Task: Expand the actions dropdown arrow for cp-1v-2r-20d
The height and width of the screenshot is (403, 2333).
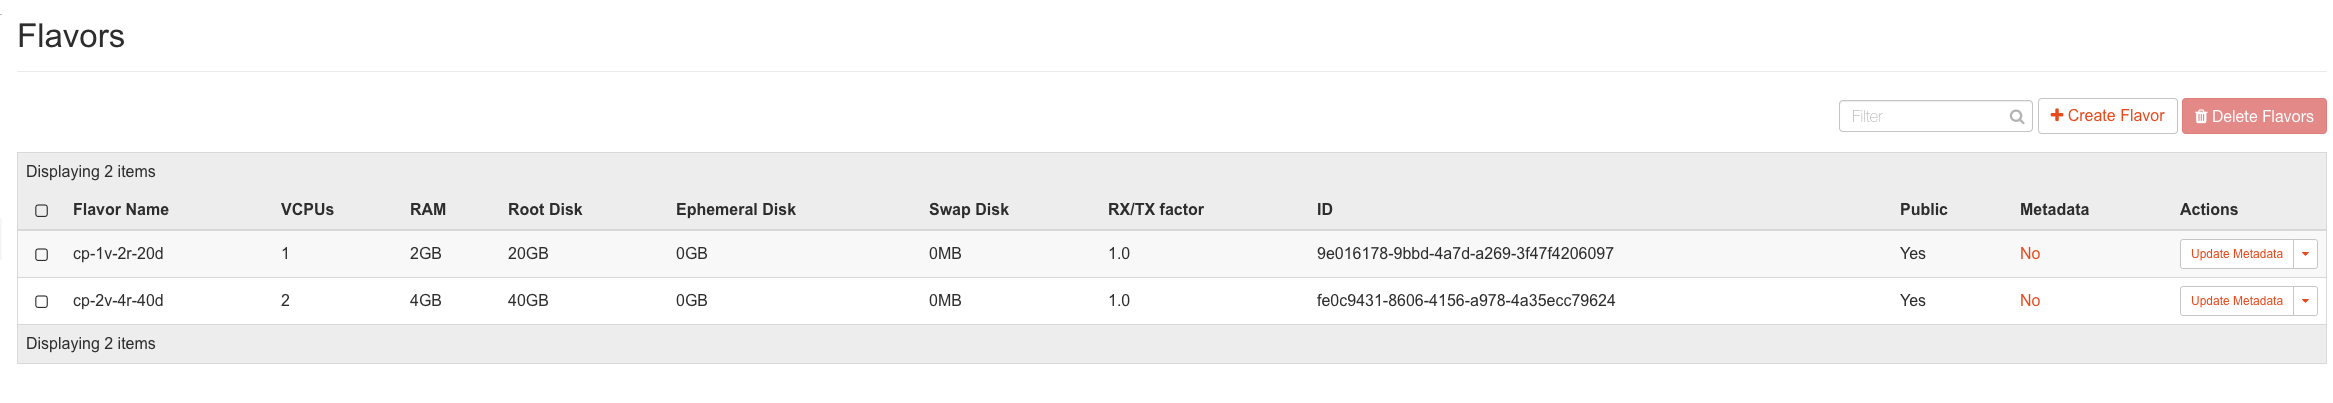Action: tap(2305, 254)
